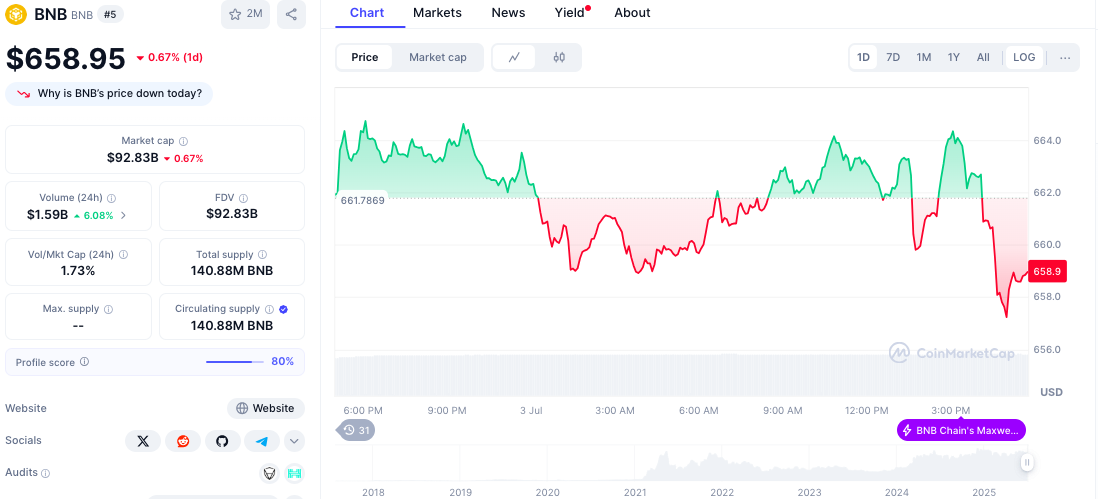Click the pause handle on the range navigator
The width and height of the screenshot is (1098, 499).
(x=1027, y=463)
